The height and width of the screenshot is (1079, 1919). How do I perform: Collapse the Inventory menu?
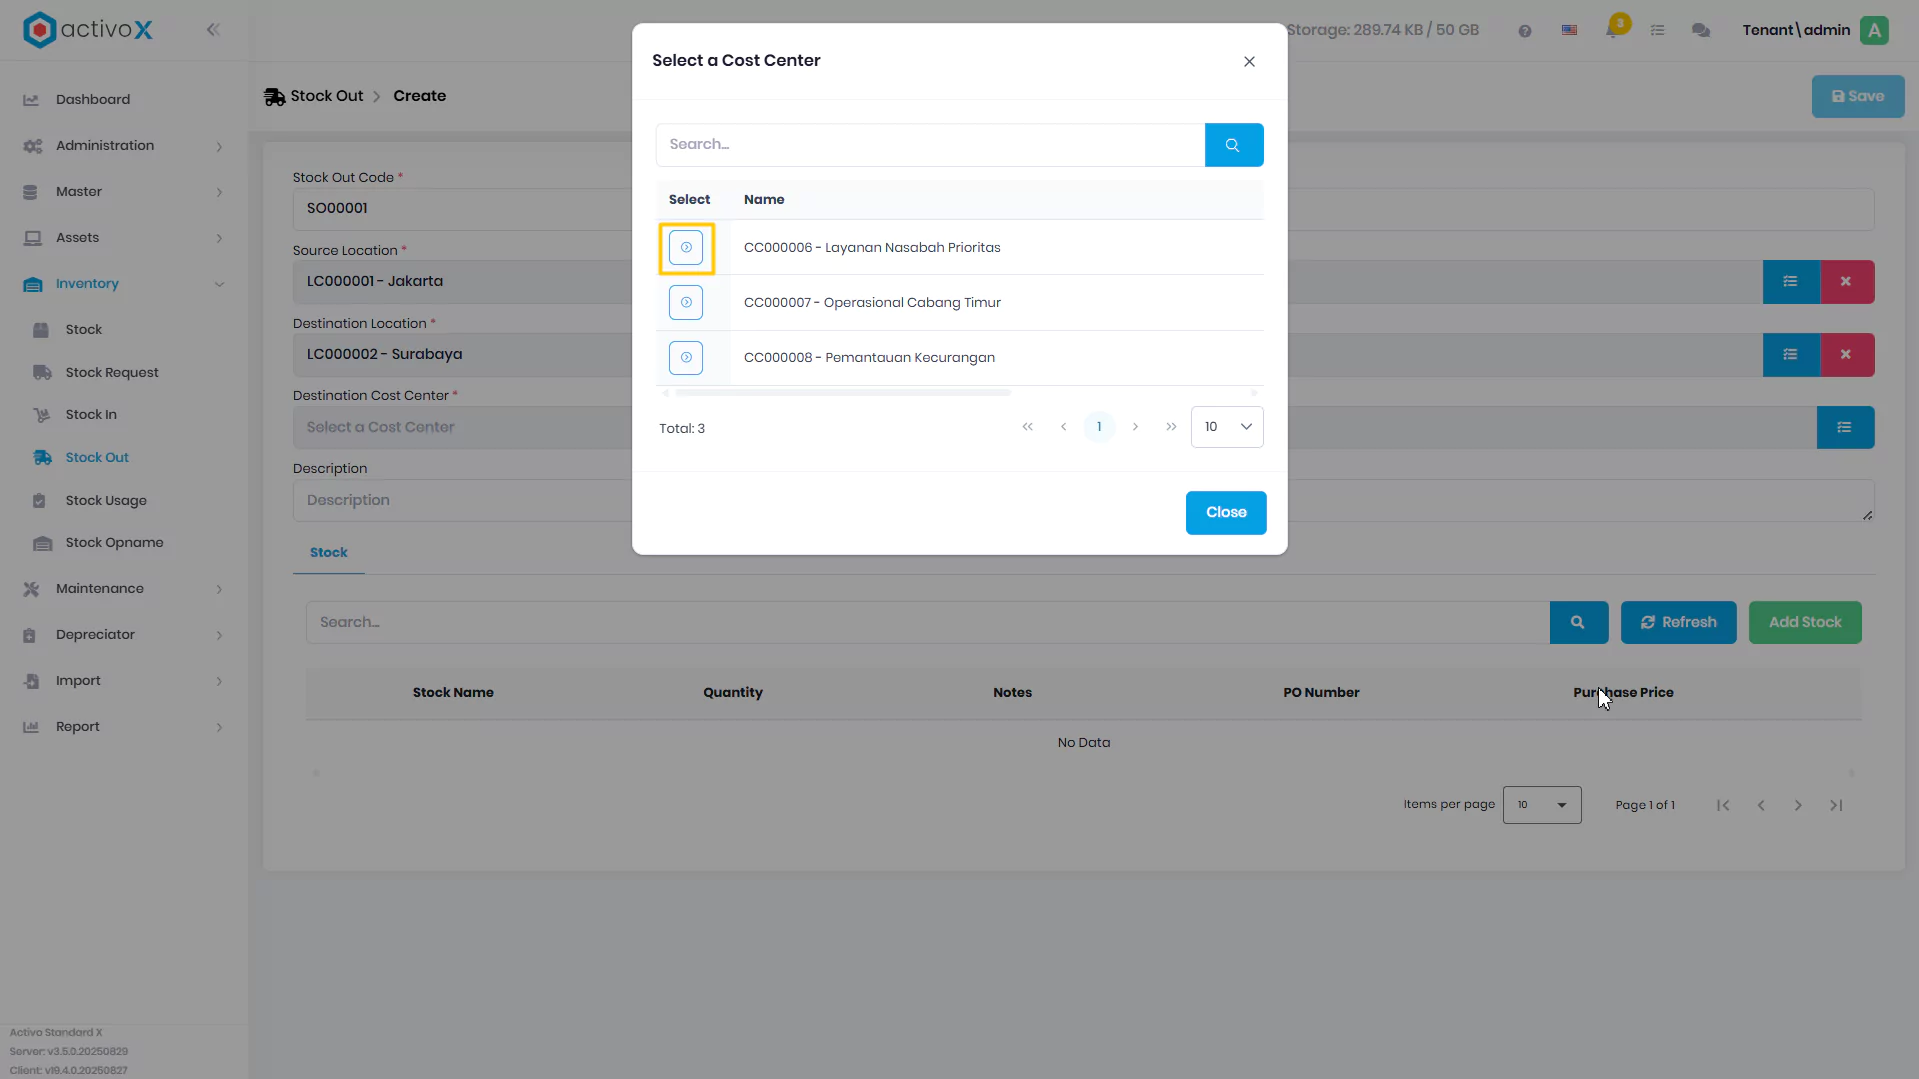tap(122, 284)
